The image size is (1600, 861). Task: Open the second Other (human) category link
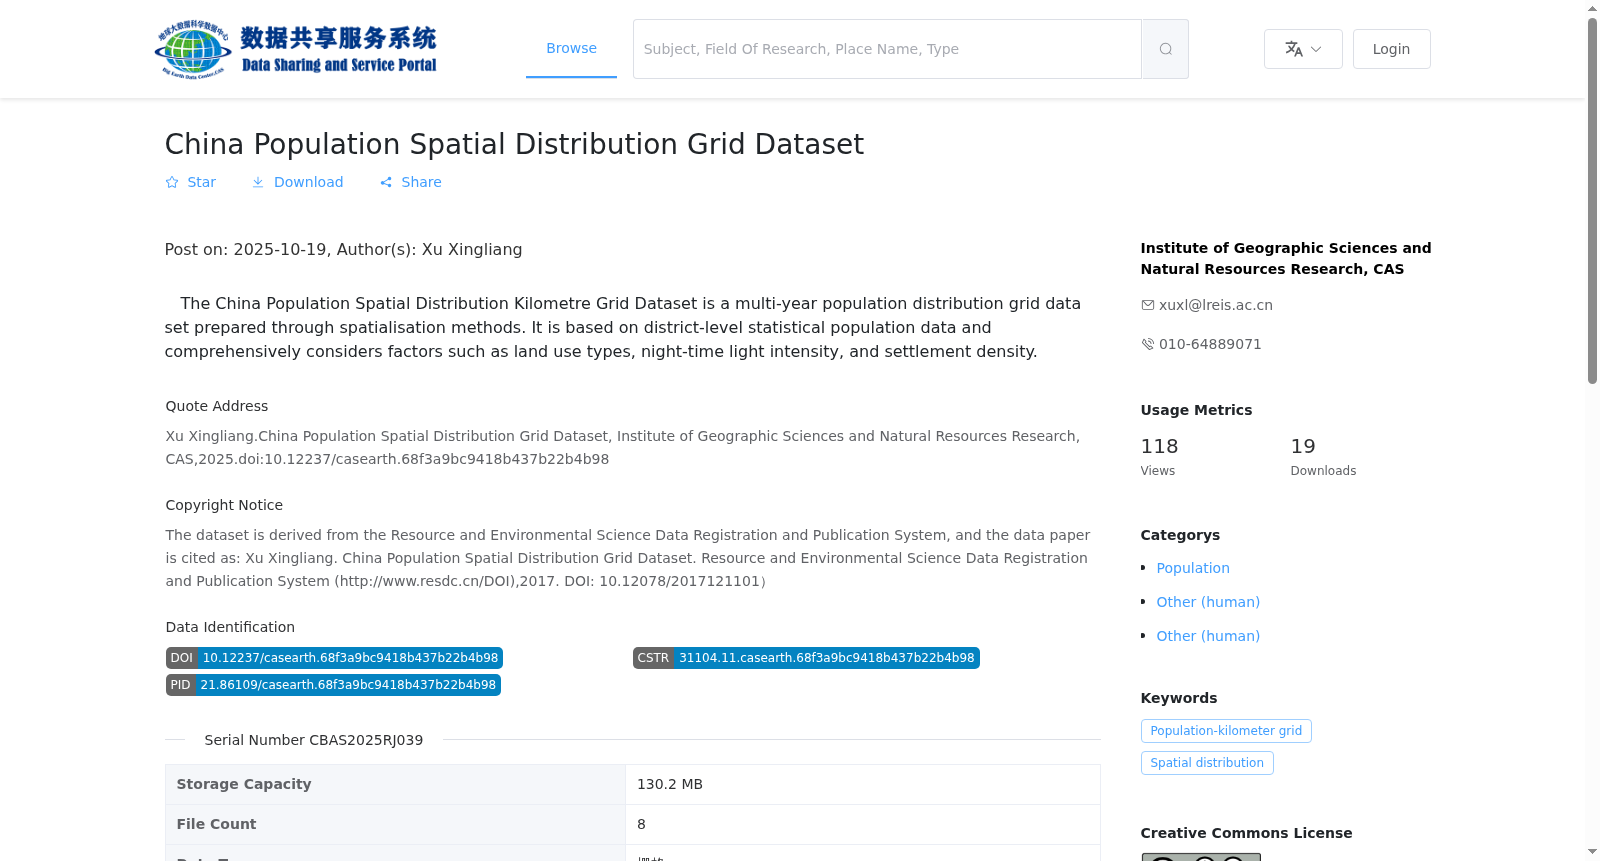1208,636
